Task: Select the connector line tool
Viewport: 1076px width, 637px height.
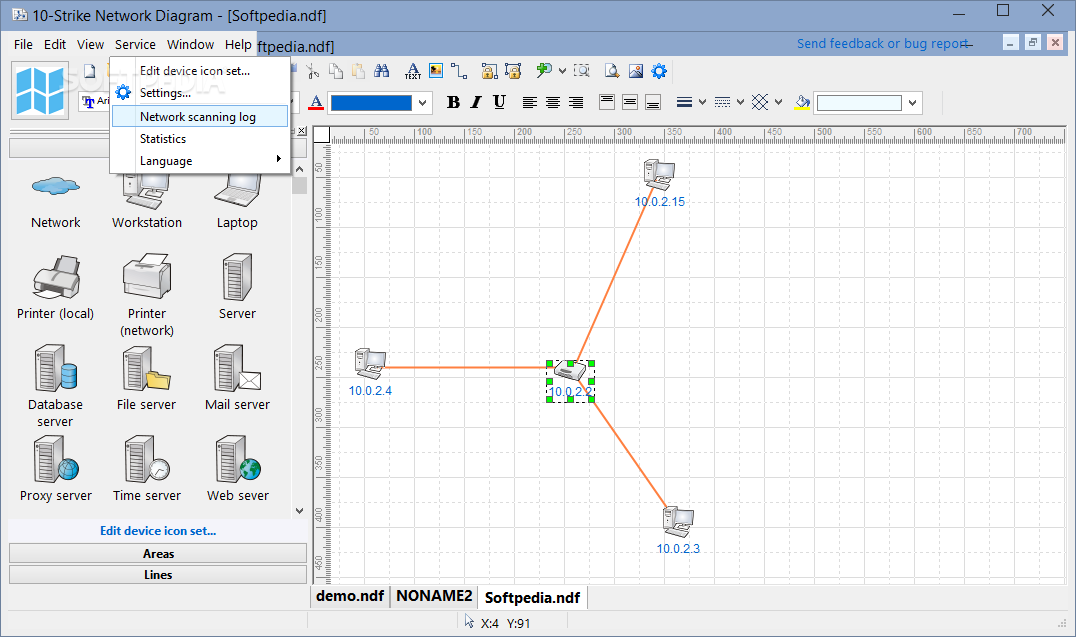Action: (459, 71)
